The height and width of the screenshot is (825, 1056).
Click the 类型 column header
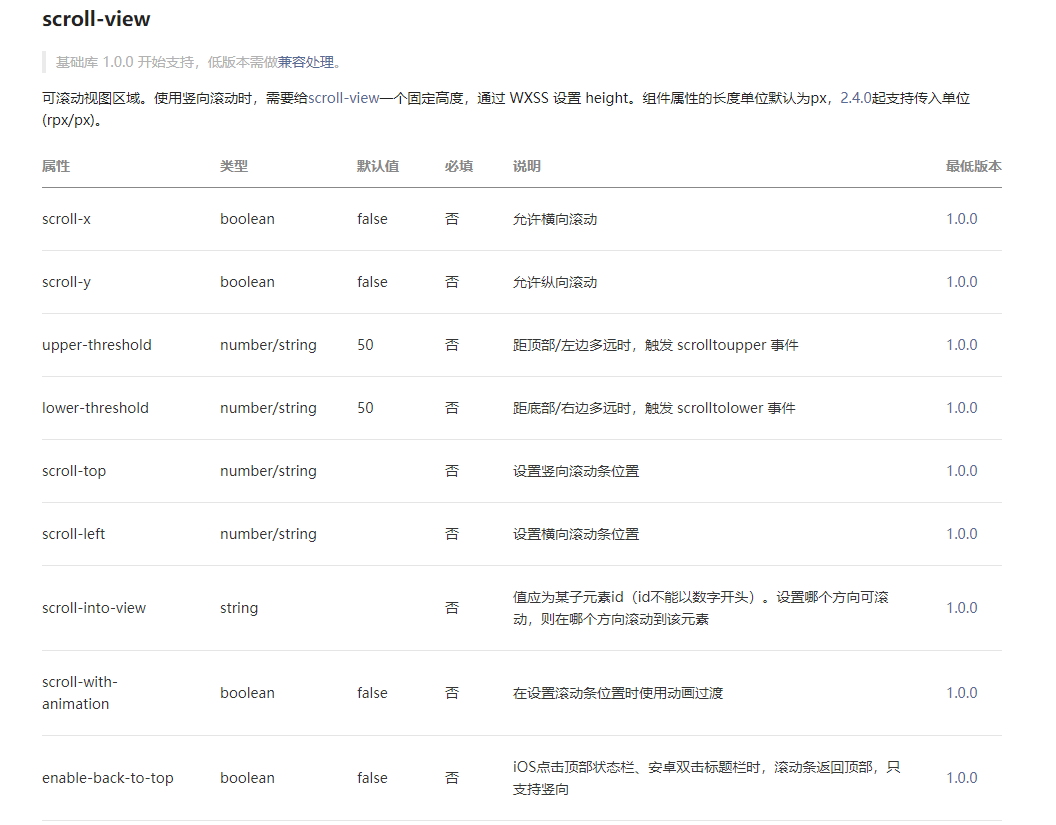(234, 166)
